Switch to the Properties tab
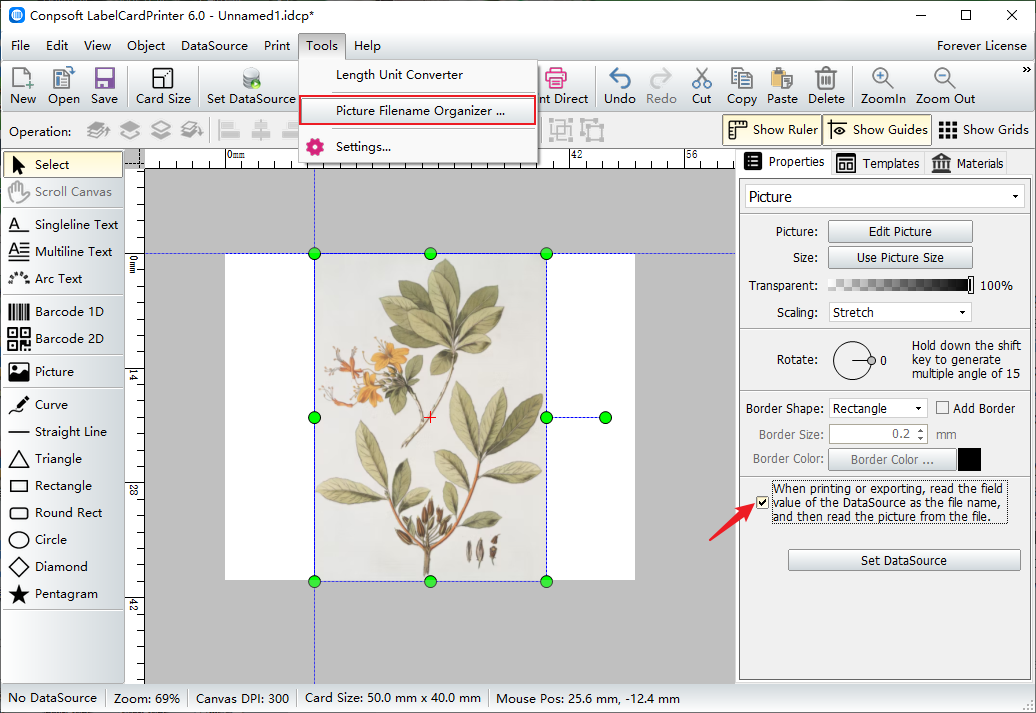 point(784,162)
